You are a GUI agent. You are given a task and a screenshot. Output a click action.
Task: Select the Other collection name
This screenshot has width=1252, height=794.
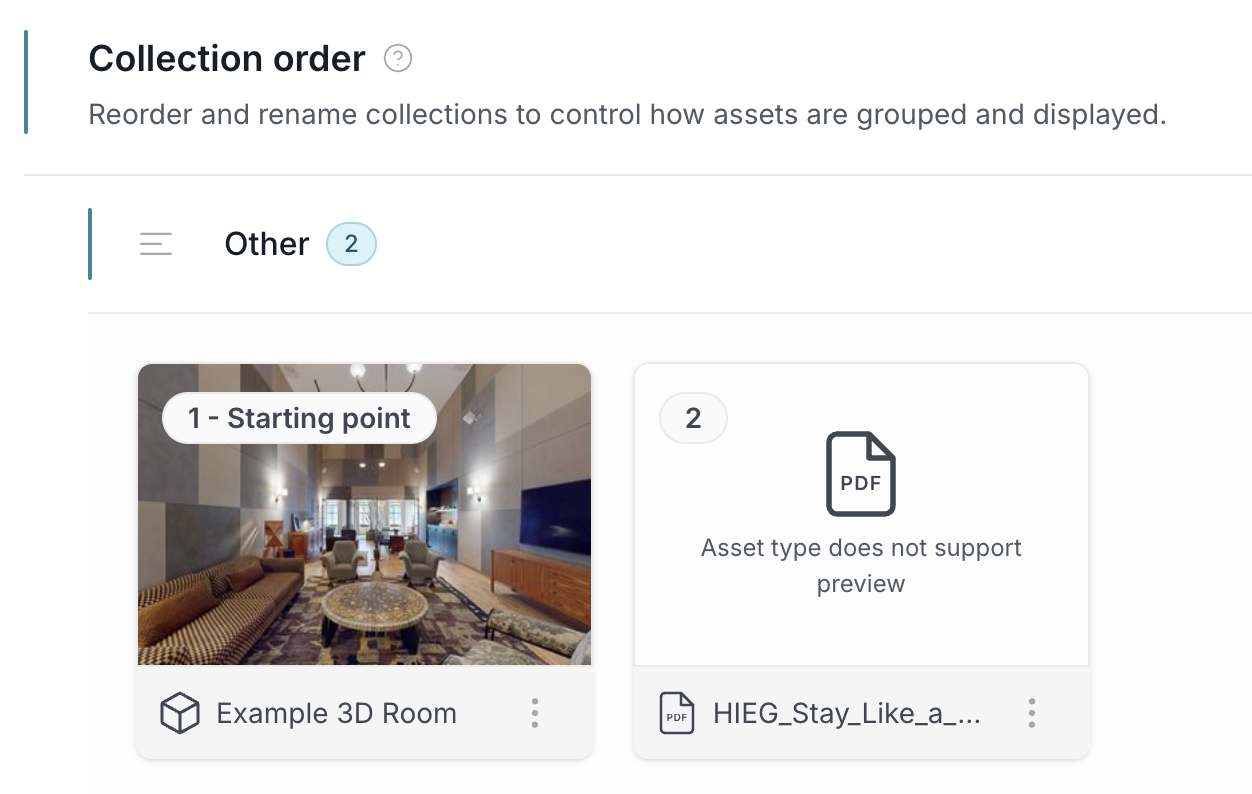tap(267, 244)
